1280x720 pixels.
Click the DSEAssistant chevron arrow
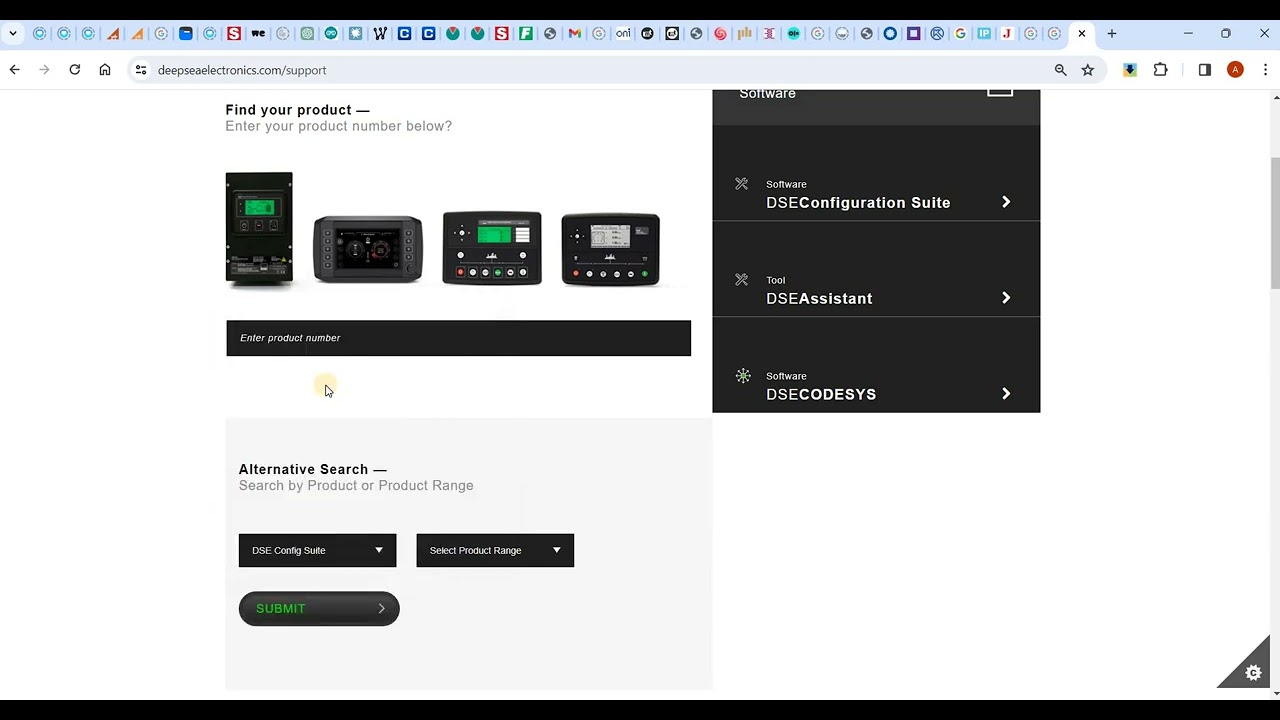coord(1006,298)
